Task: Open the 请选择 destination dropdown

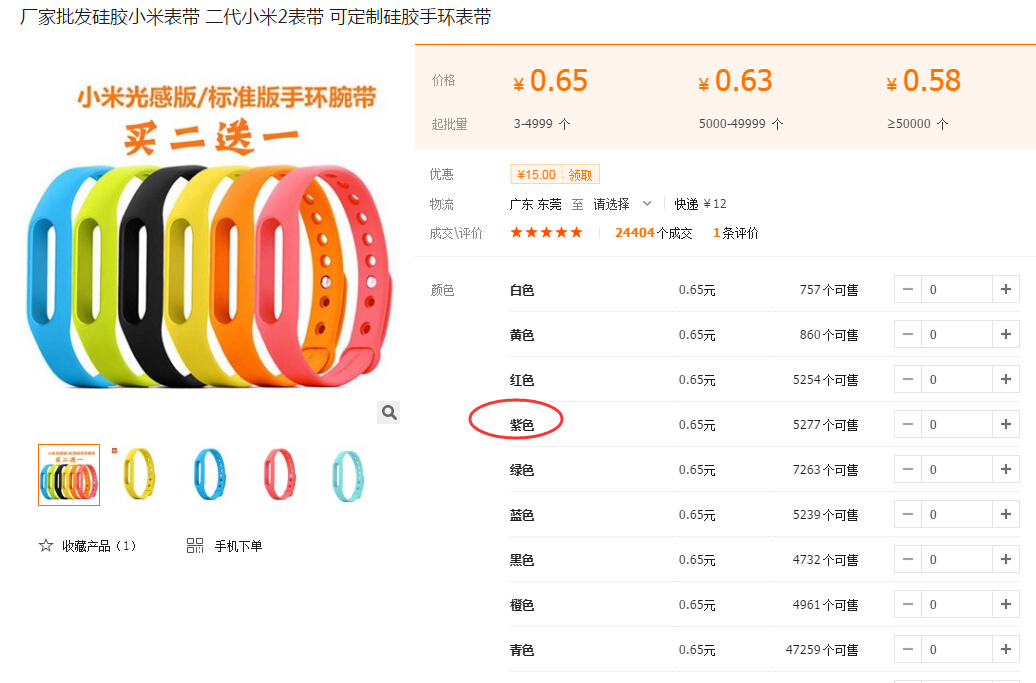Action: (x=622, y=204)
